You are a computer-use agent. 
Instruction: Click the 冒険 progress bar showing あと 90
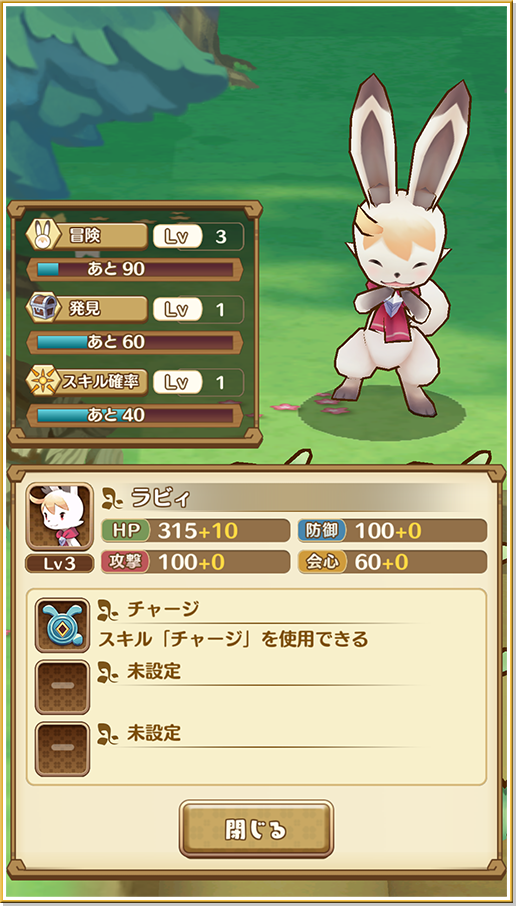click(135, 269)
